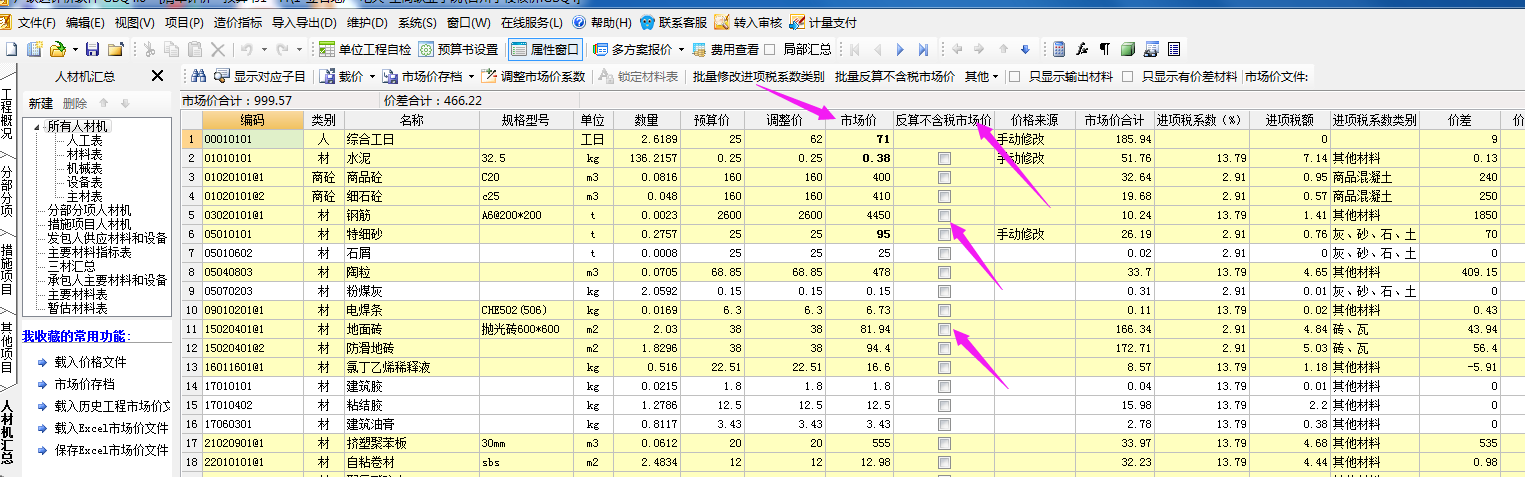Select 暂估材料表 in the tree
1525x477 pixels.
point(78,309)
